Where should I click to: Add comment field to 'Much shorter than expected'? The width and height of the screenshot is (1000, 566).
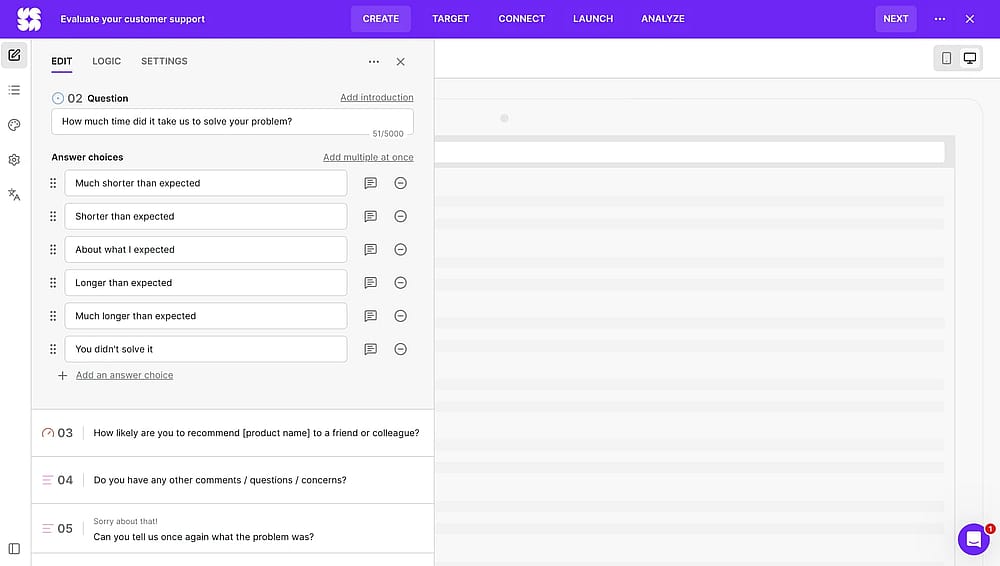pos(371,183)
